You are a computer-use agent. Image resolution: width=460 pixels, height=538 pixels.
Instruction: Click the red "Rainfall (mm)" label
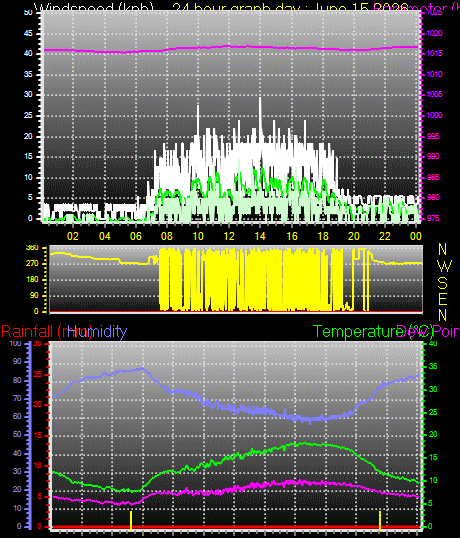pyautogui.click(x=47, y=332)
